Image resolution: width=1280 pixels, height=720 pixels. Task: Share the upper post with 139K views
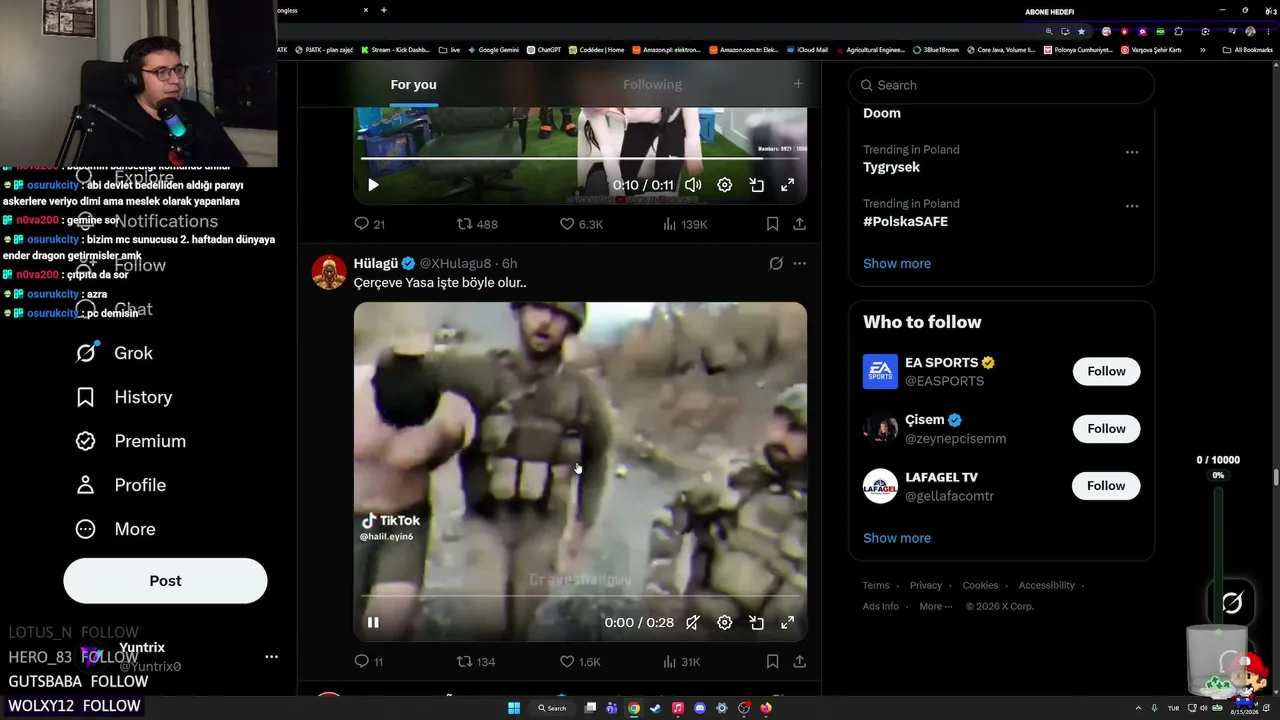click(799, 224)
